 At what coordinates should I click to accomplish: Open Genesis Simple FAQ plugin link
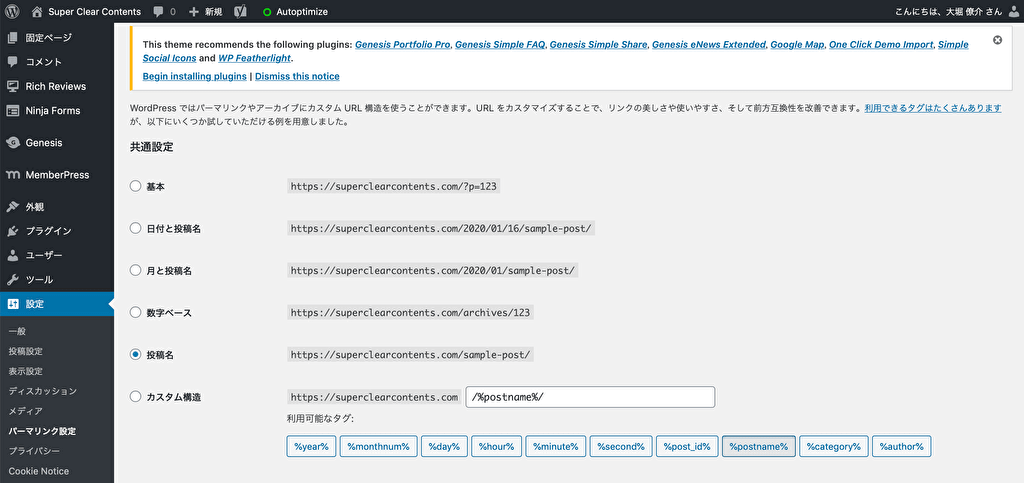[x=500, y=45]
